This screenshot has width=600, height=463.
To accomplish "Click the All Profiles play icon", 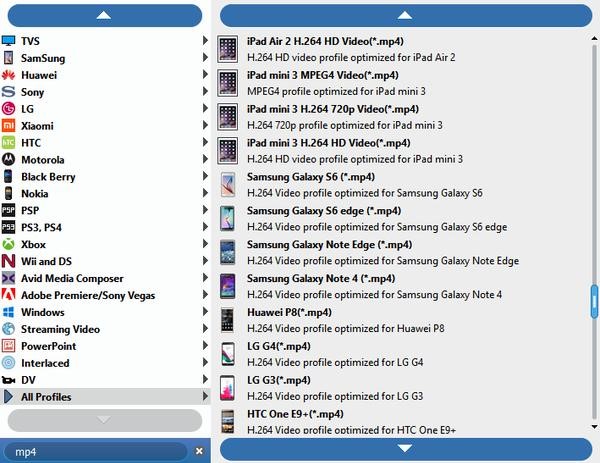I will click(8, 397).
